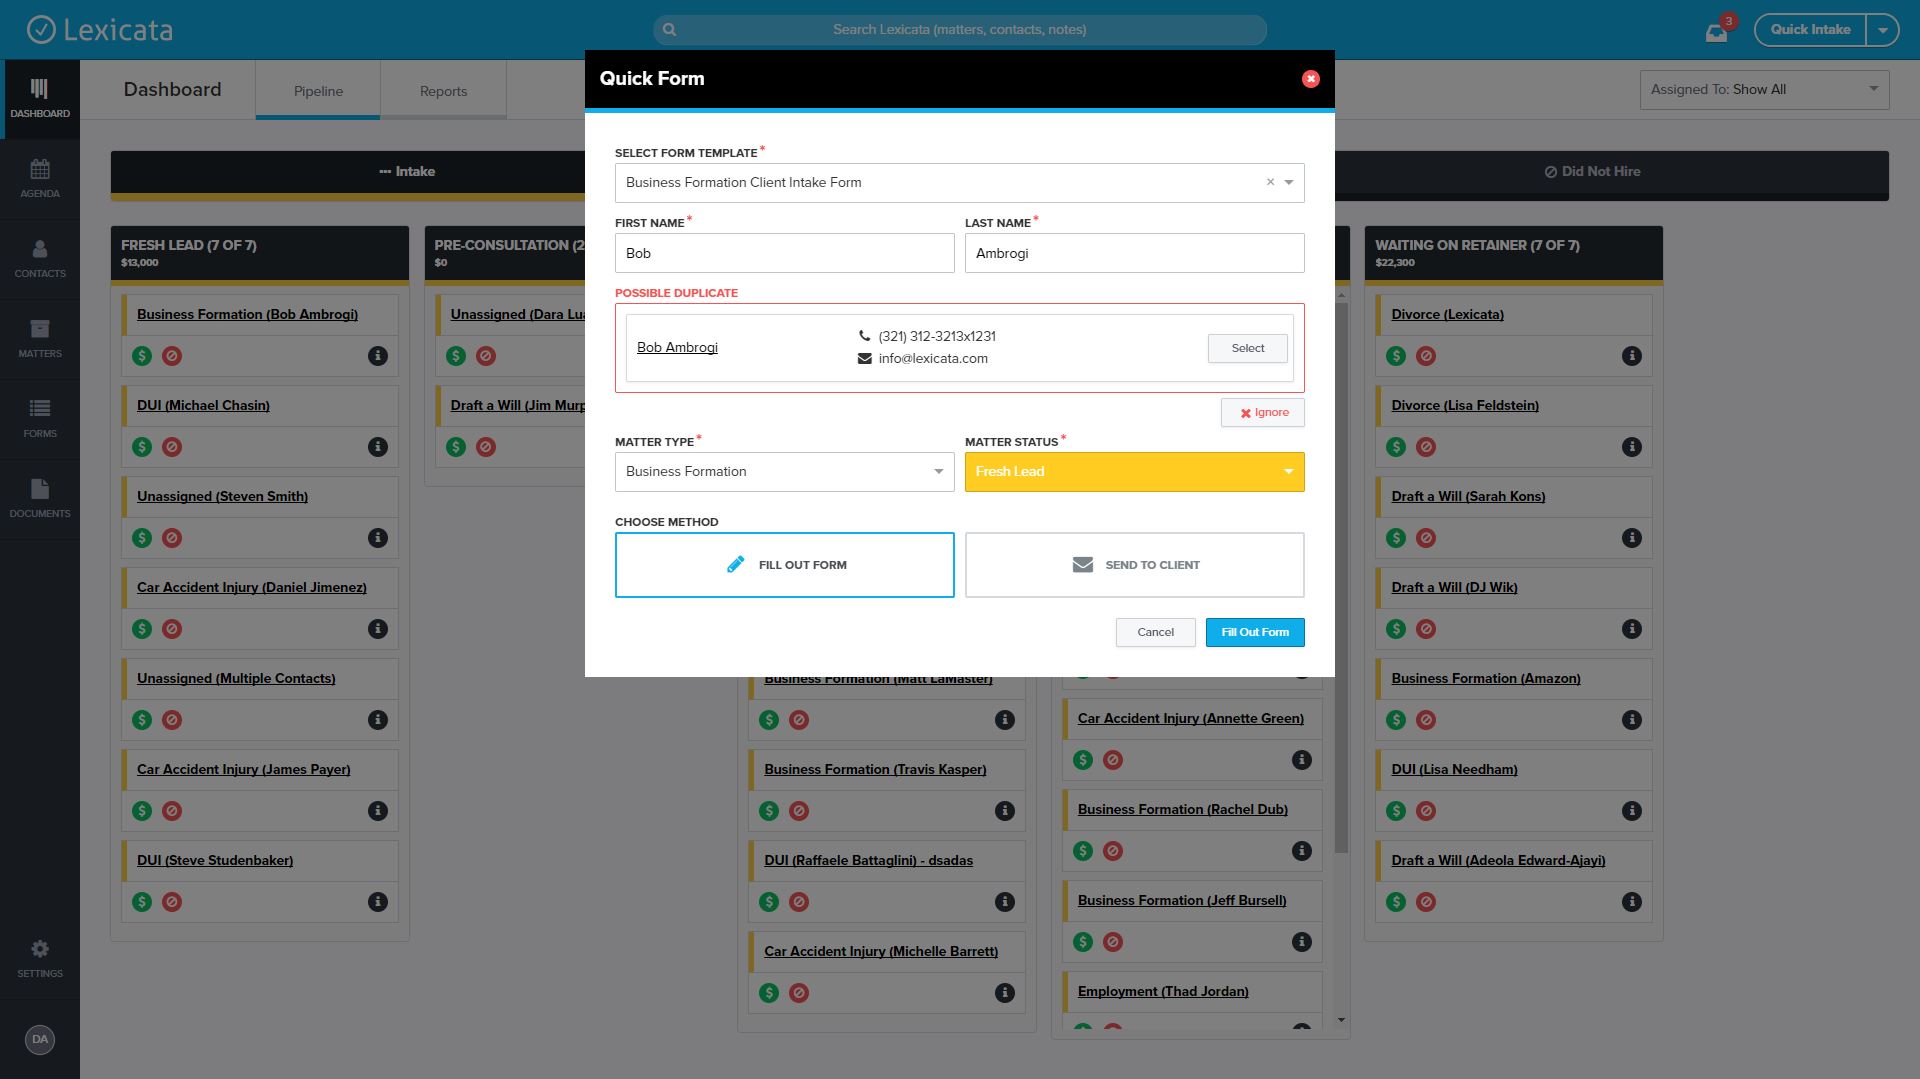Click green dollar icon on DUI (Michael Chasin)
The height and width of the screenshot is (1079, 1920).
pyautogui.click(x=142, y=447)
